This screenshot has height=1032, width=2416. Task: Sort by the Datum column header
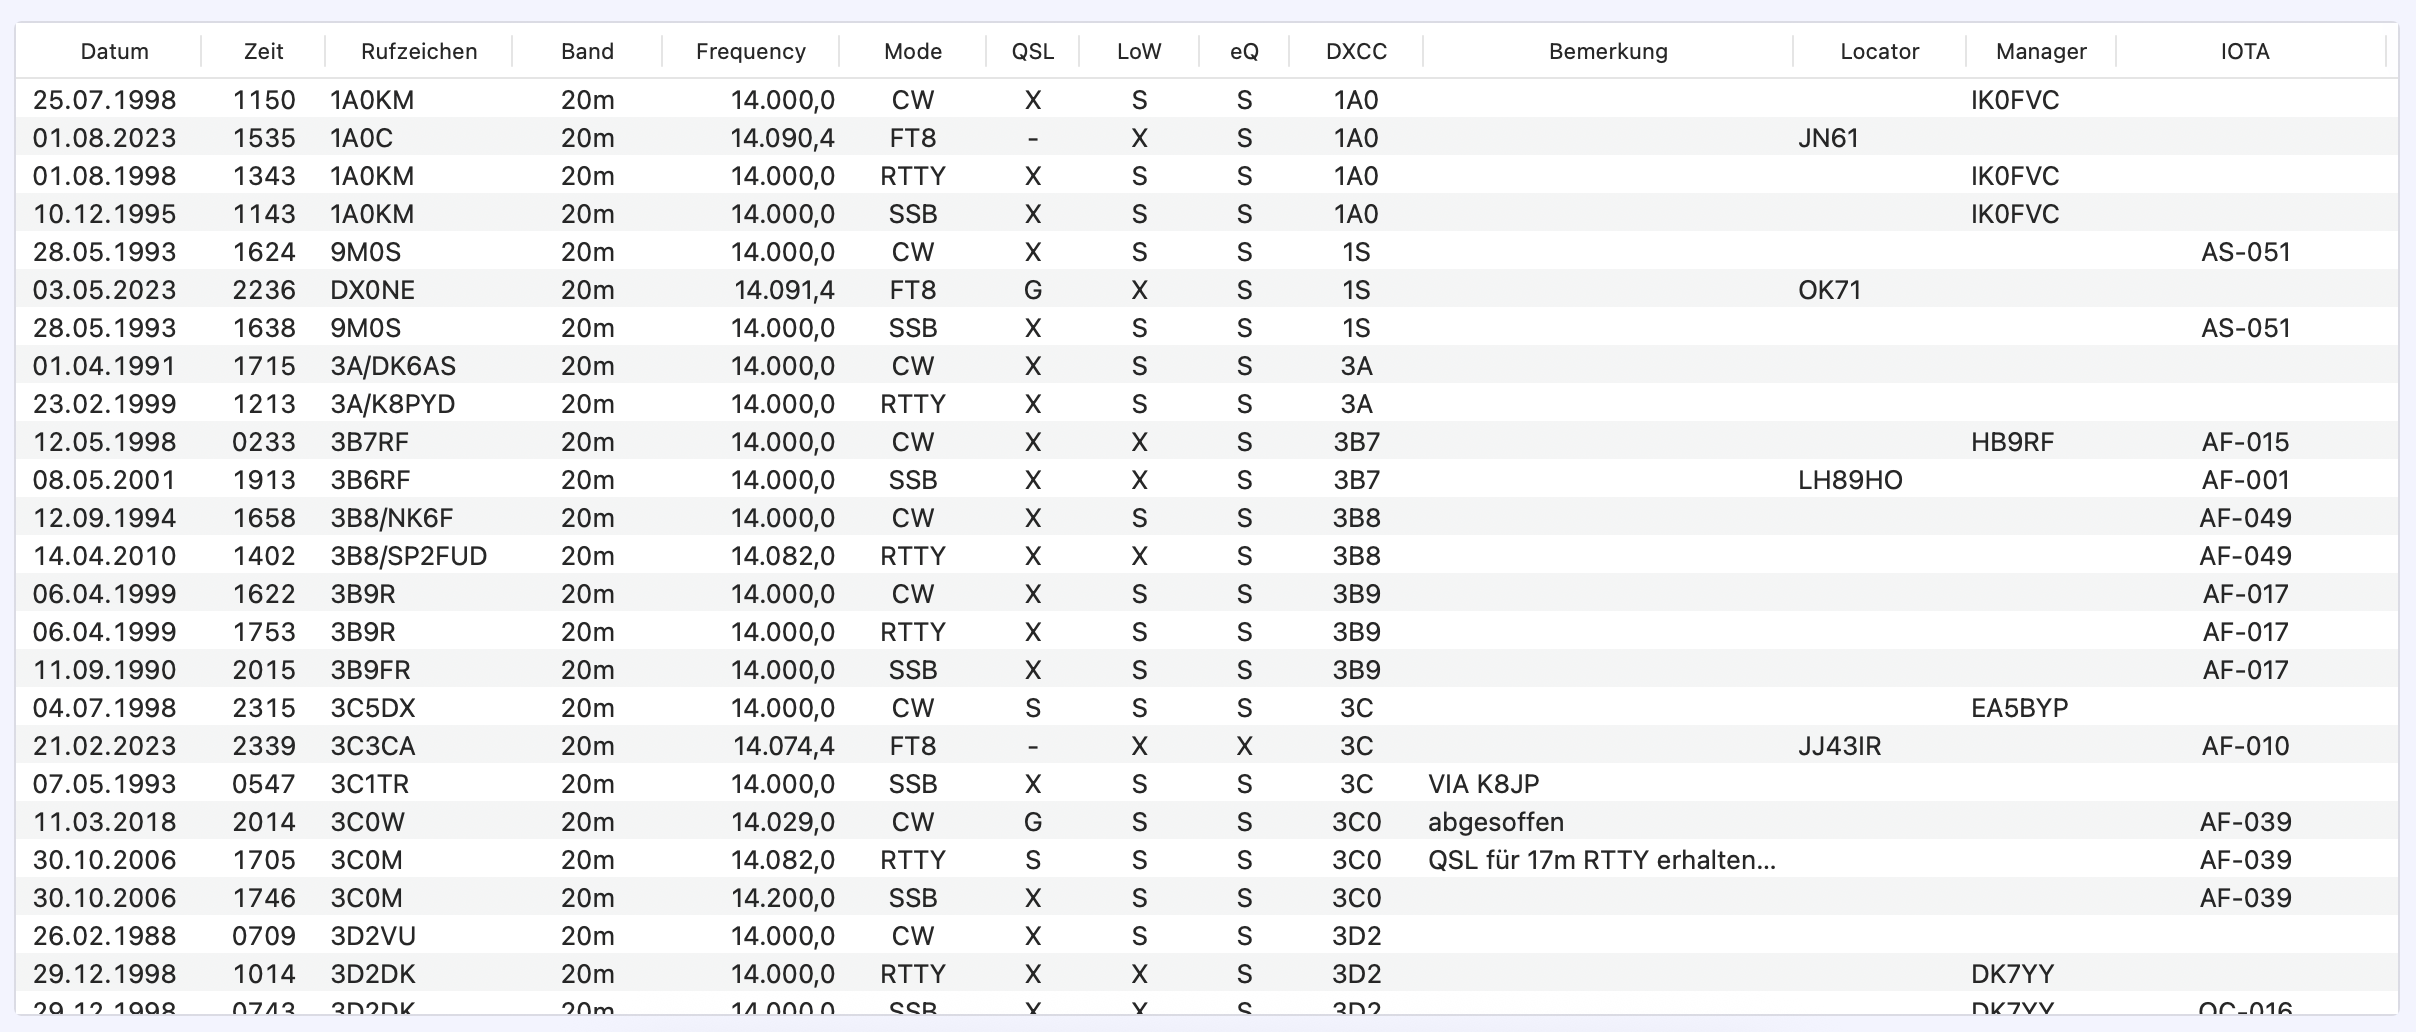coord(114,51)
